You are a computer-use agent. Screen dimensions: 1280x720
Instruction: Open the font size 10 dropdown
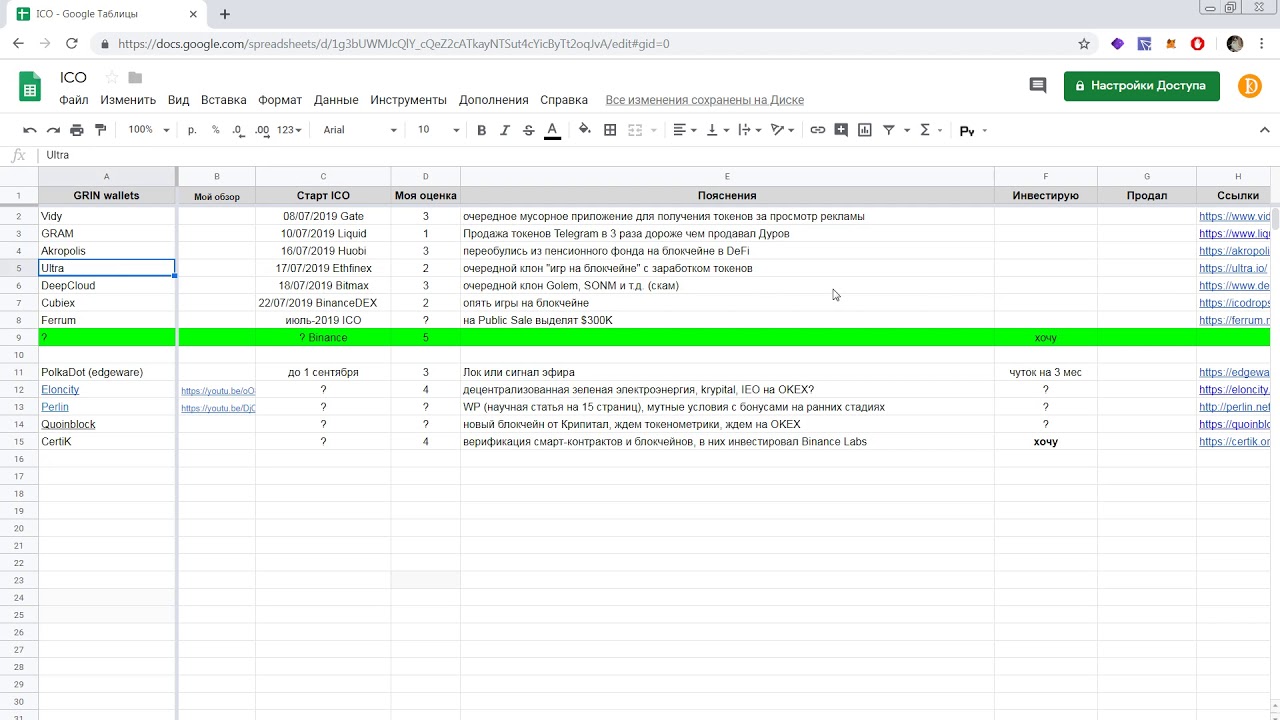[x=438, y=130]
